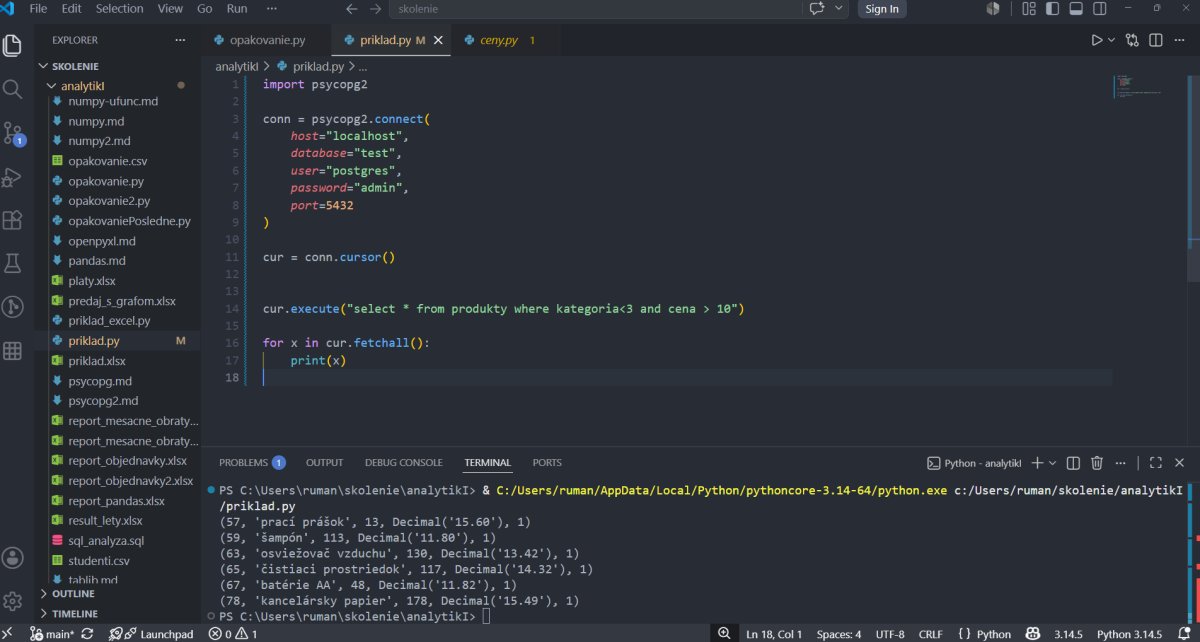The width and height of the screenshot is (1200, 642).
Task: Click the command center search box
Action: coord(595,9)
